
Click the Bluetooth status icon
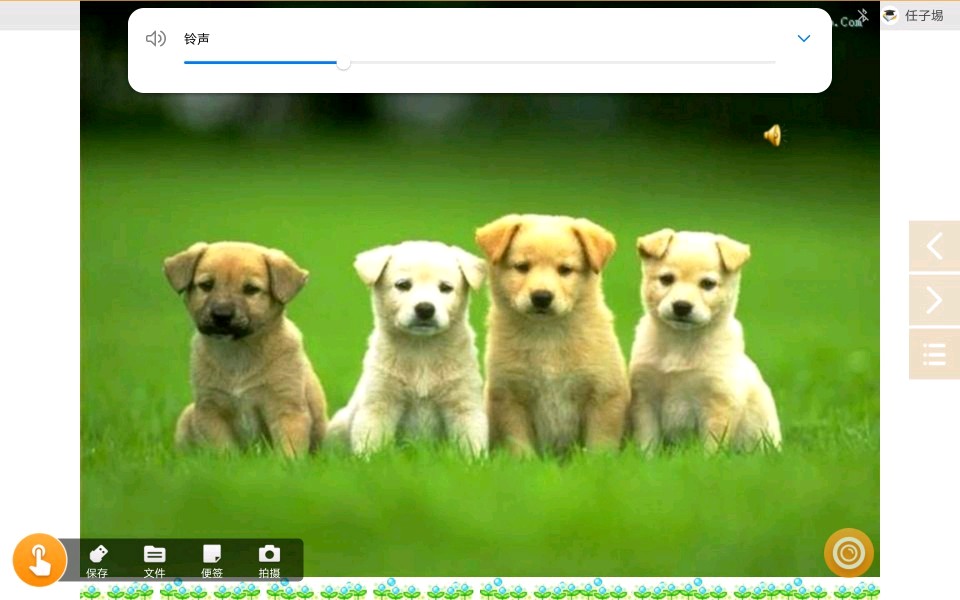(x=863, y=16)
